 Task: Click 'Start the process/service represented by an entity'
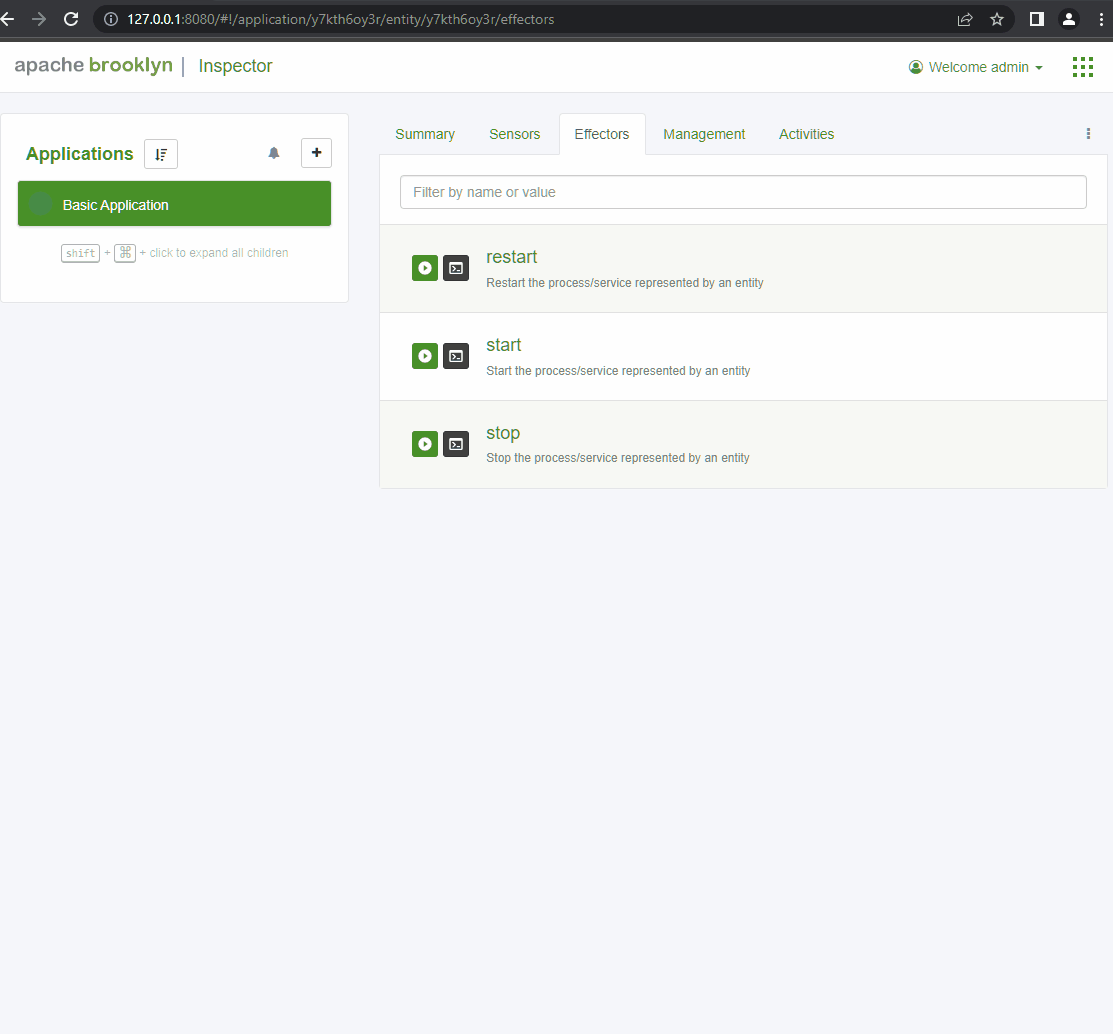click(x=618, y=371)
